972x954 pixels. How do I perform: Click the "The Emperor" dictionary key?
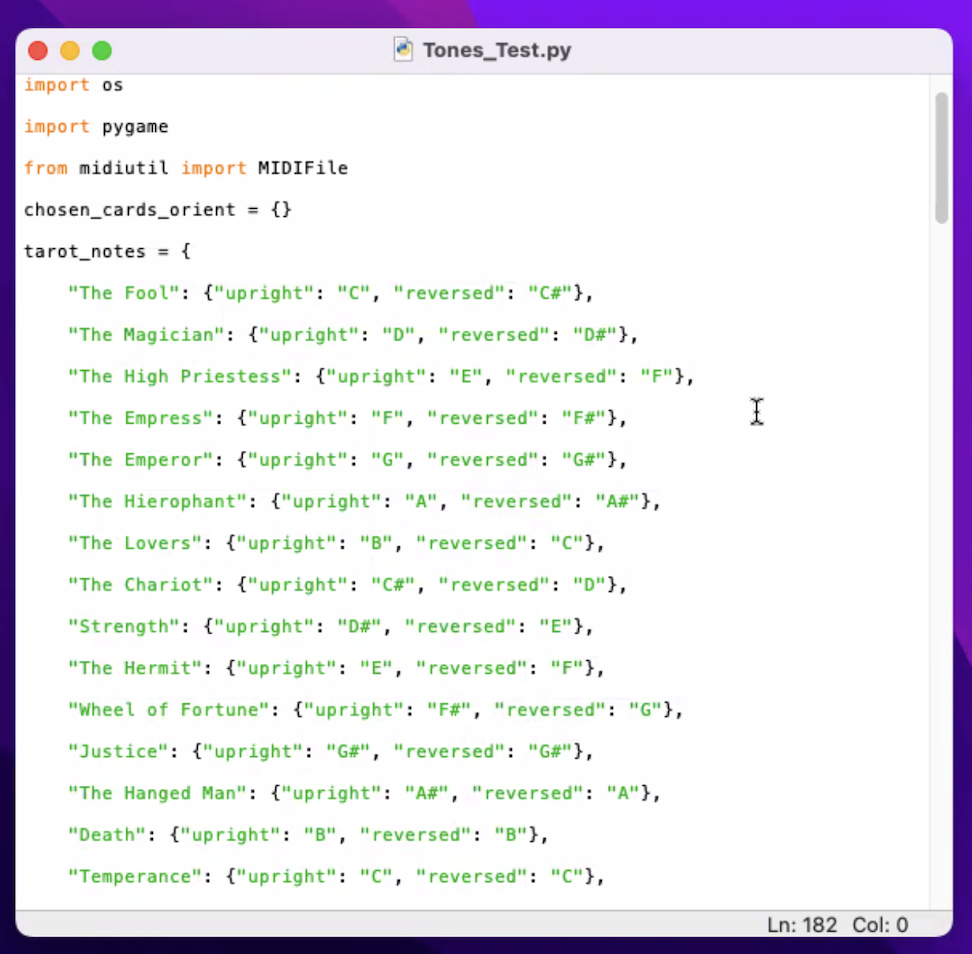pos(141,459)
